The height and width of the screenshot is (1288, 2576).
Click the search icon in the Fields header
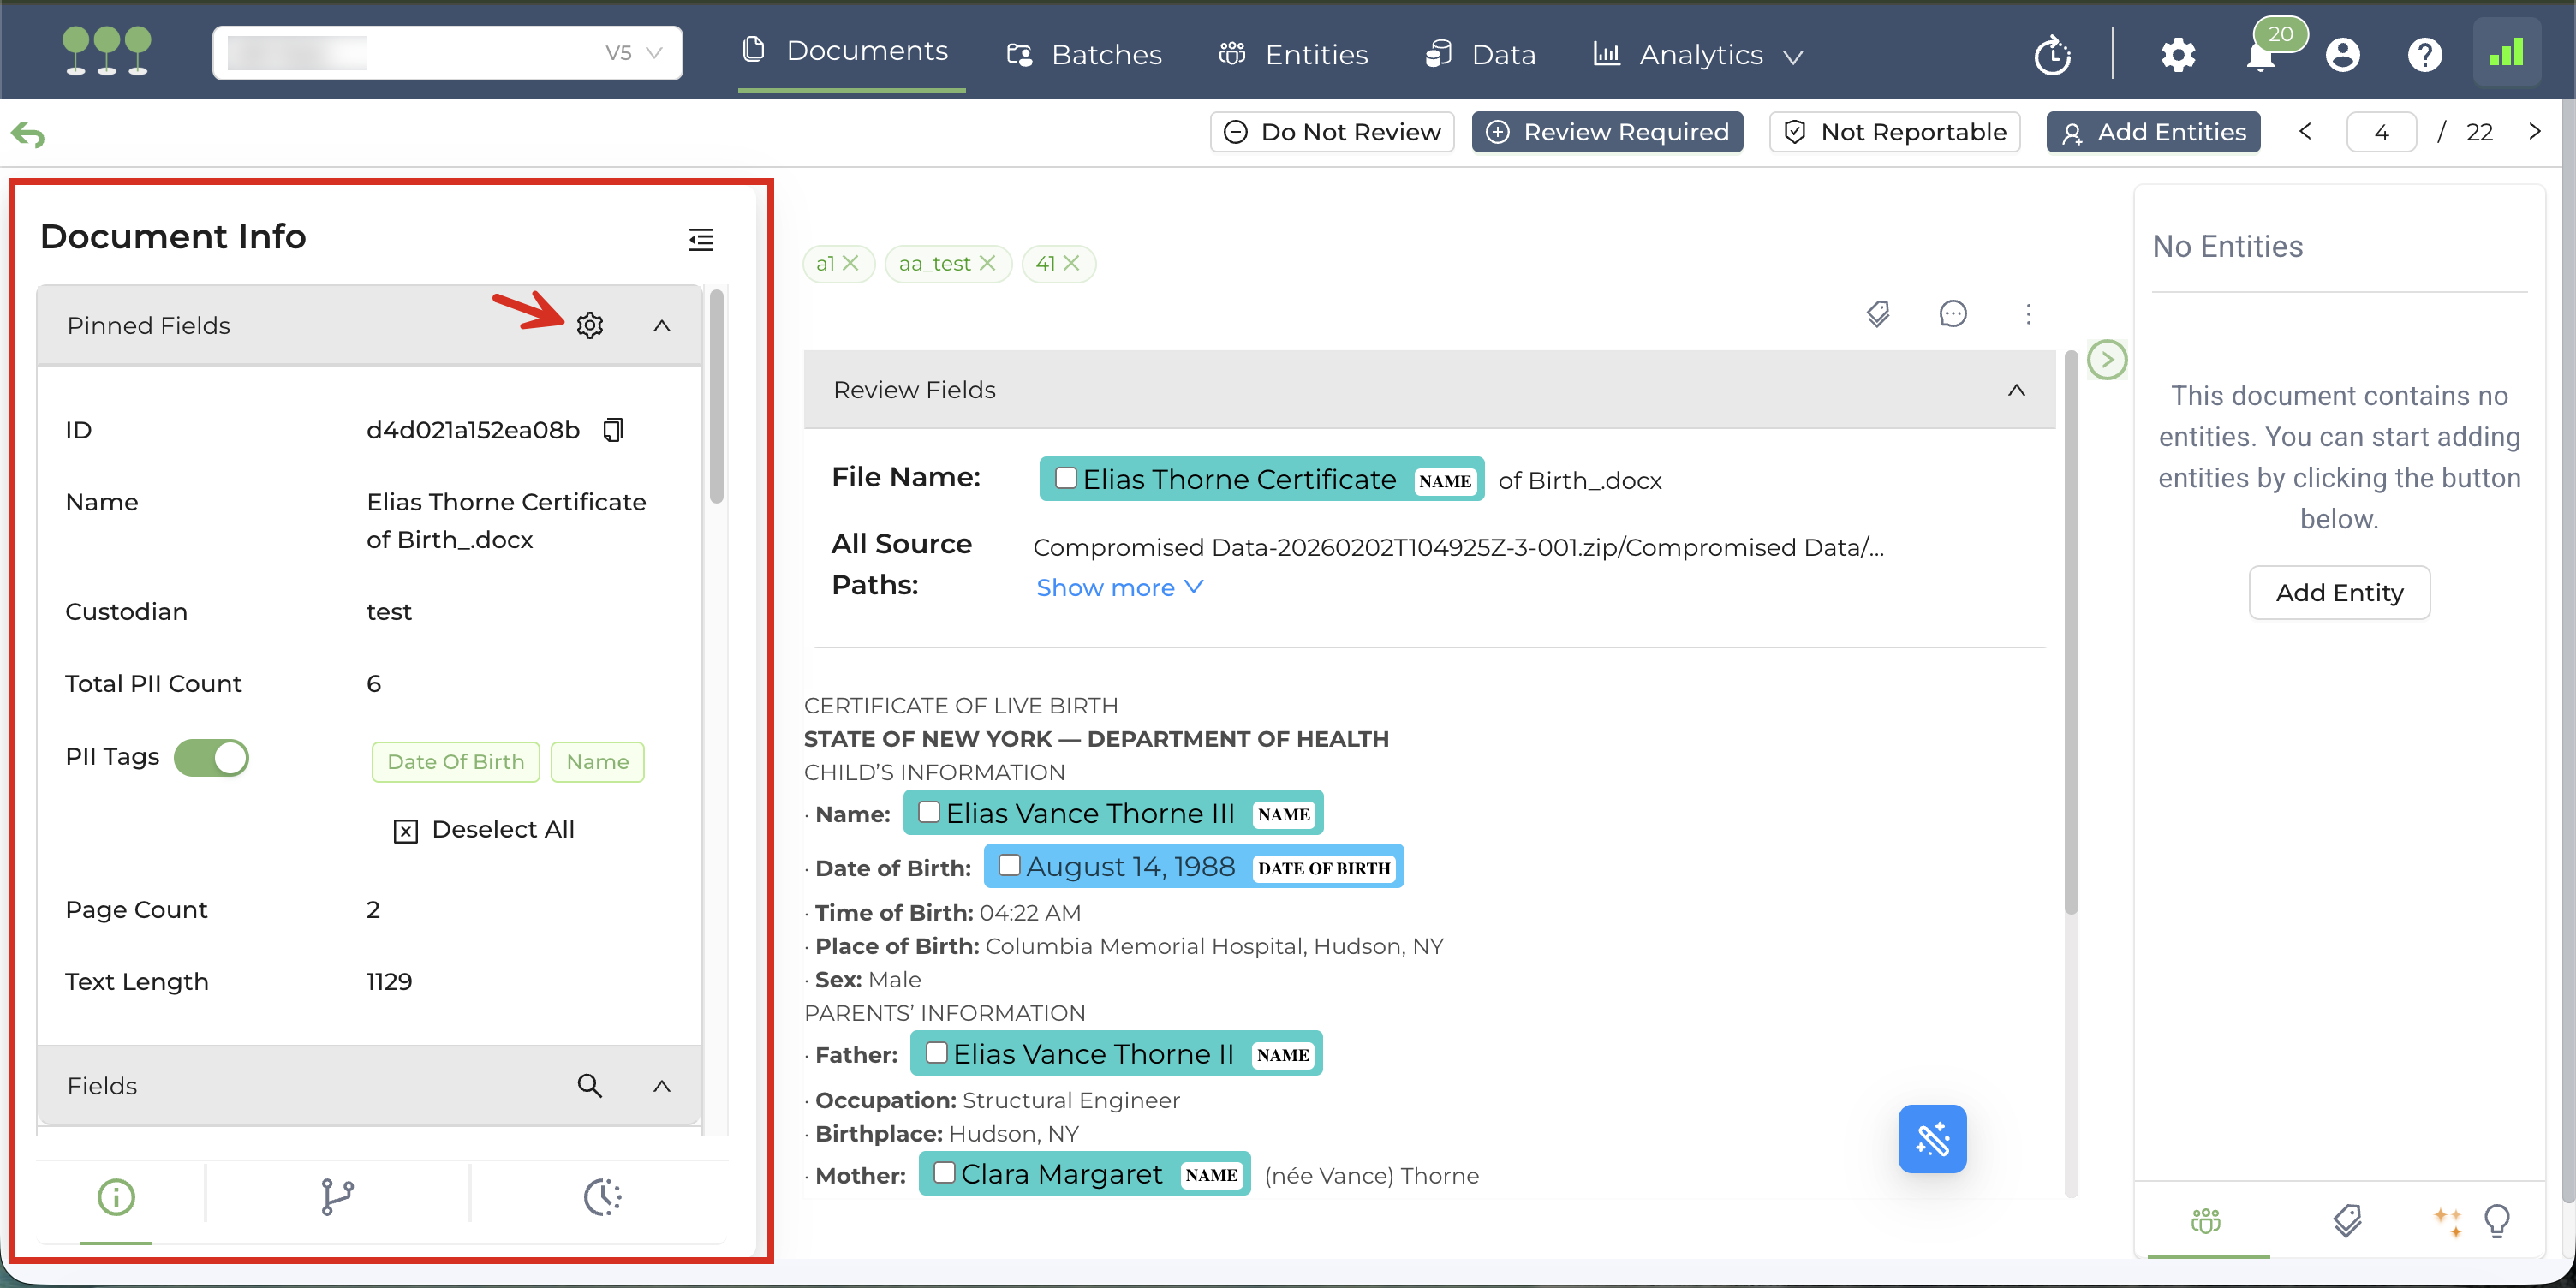pos(589,1085)
